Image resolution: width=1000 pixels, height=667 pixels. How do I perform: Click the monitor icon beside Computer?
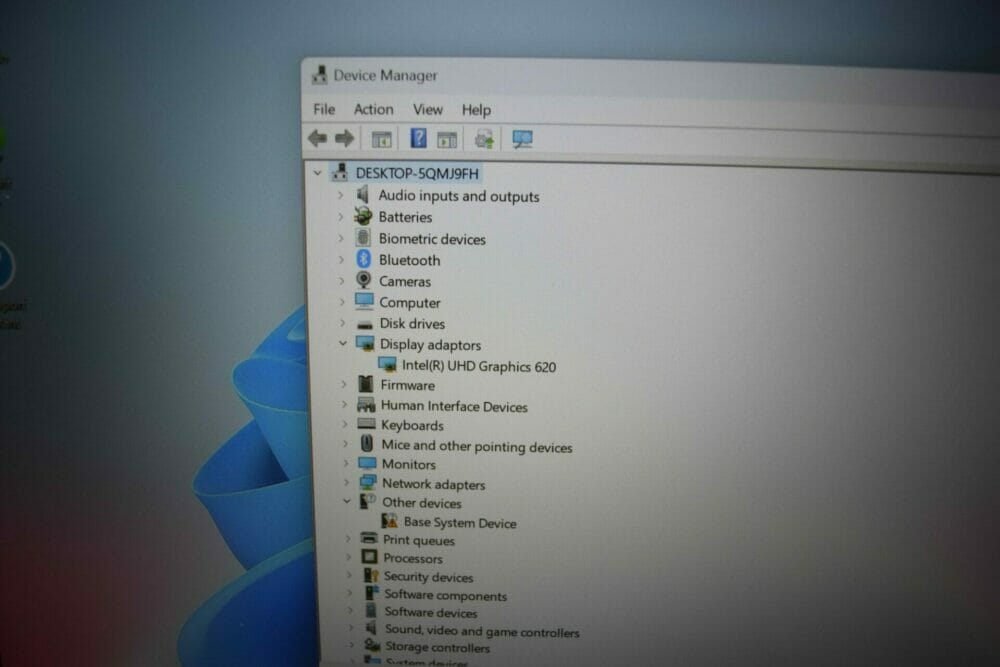tap(365, 301)
